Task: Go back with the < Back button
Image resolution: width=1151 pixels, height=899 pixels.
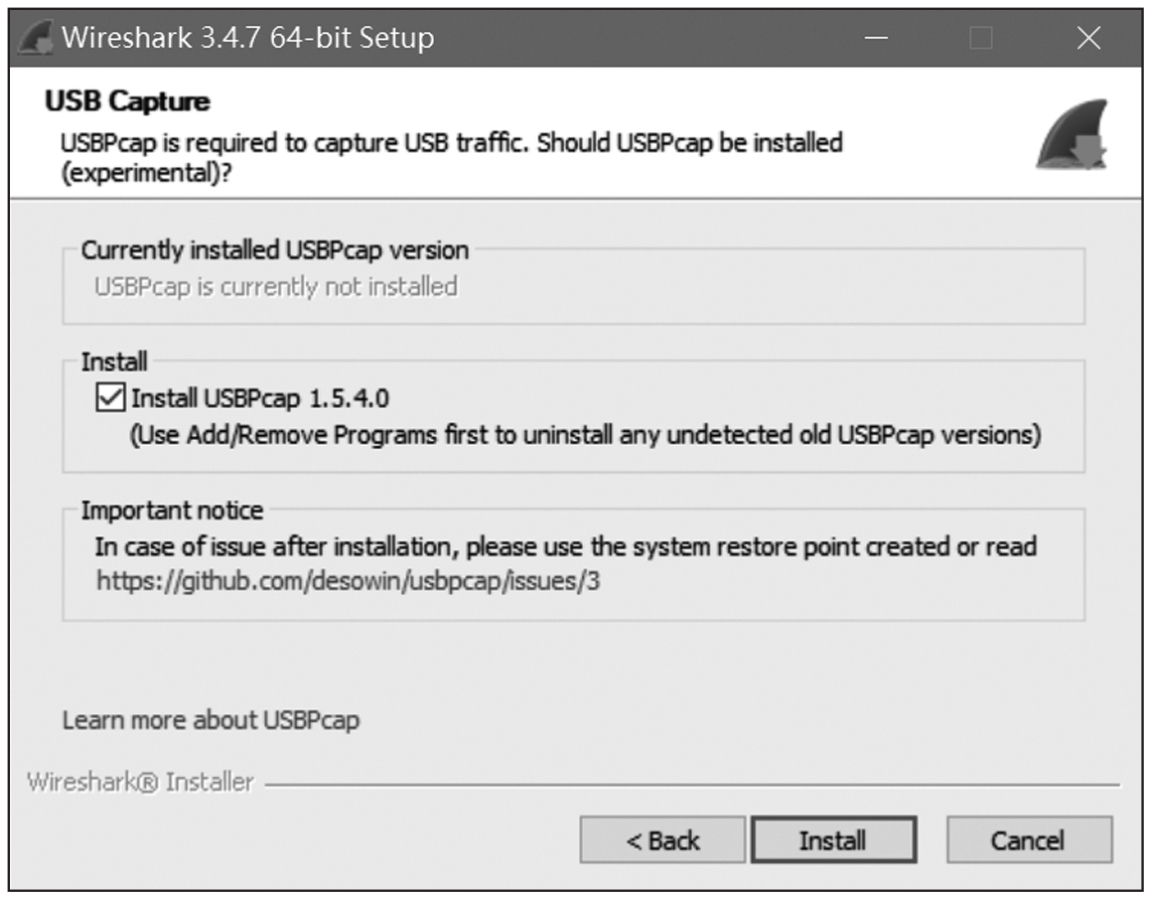Action: (x=662, y=840)
